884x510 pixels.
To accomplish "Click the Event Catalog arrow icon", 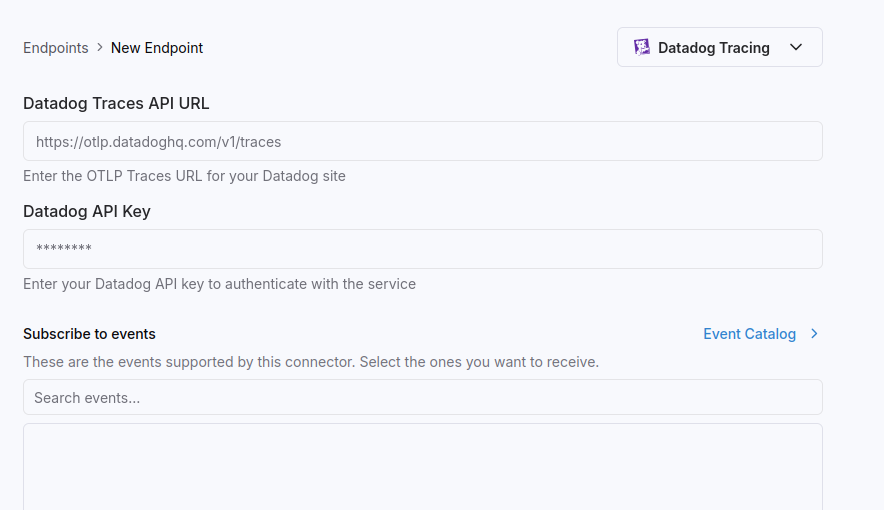I will (x=814, y=334).
